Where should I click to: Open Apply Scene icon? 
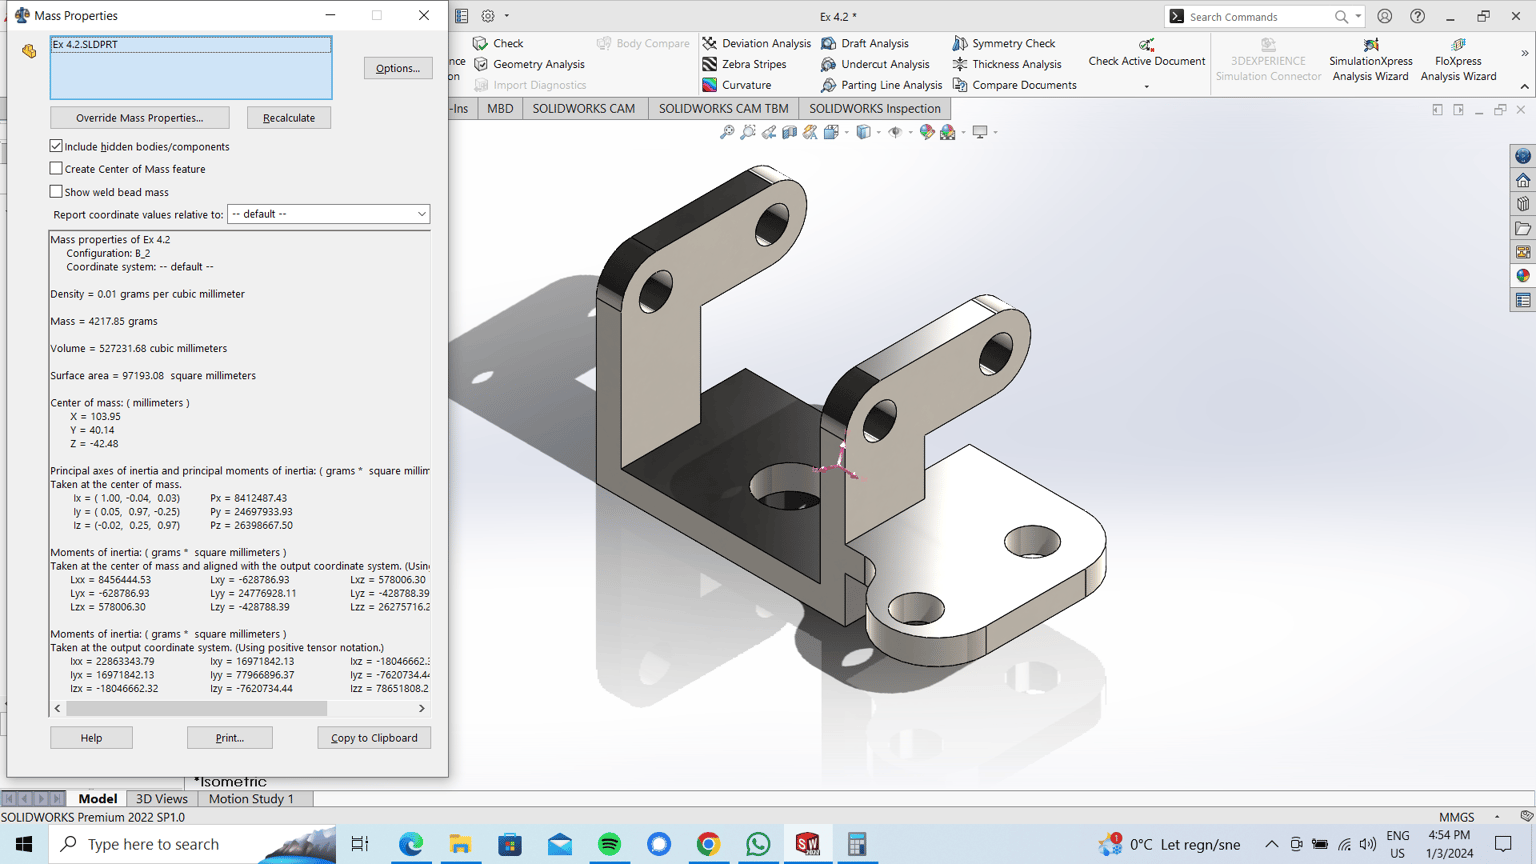948,132
